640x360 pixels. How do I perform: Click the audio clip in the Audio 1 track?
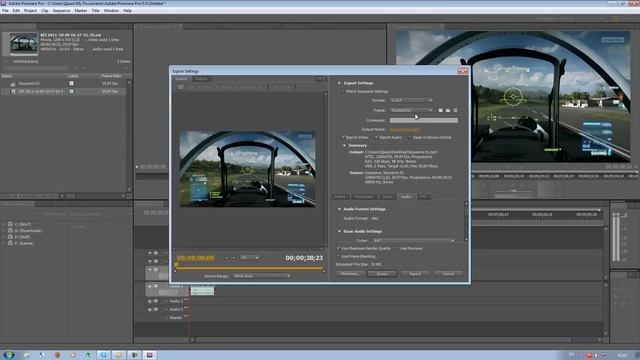[x=202, y=291]
